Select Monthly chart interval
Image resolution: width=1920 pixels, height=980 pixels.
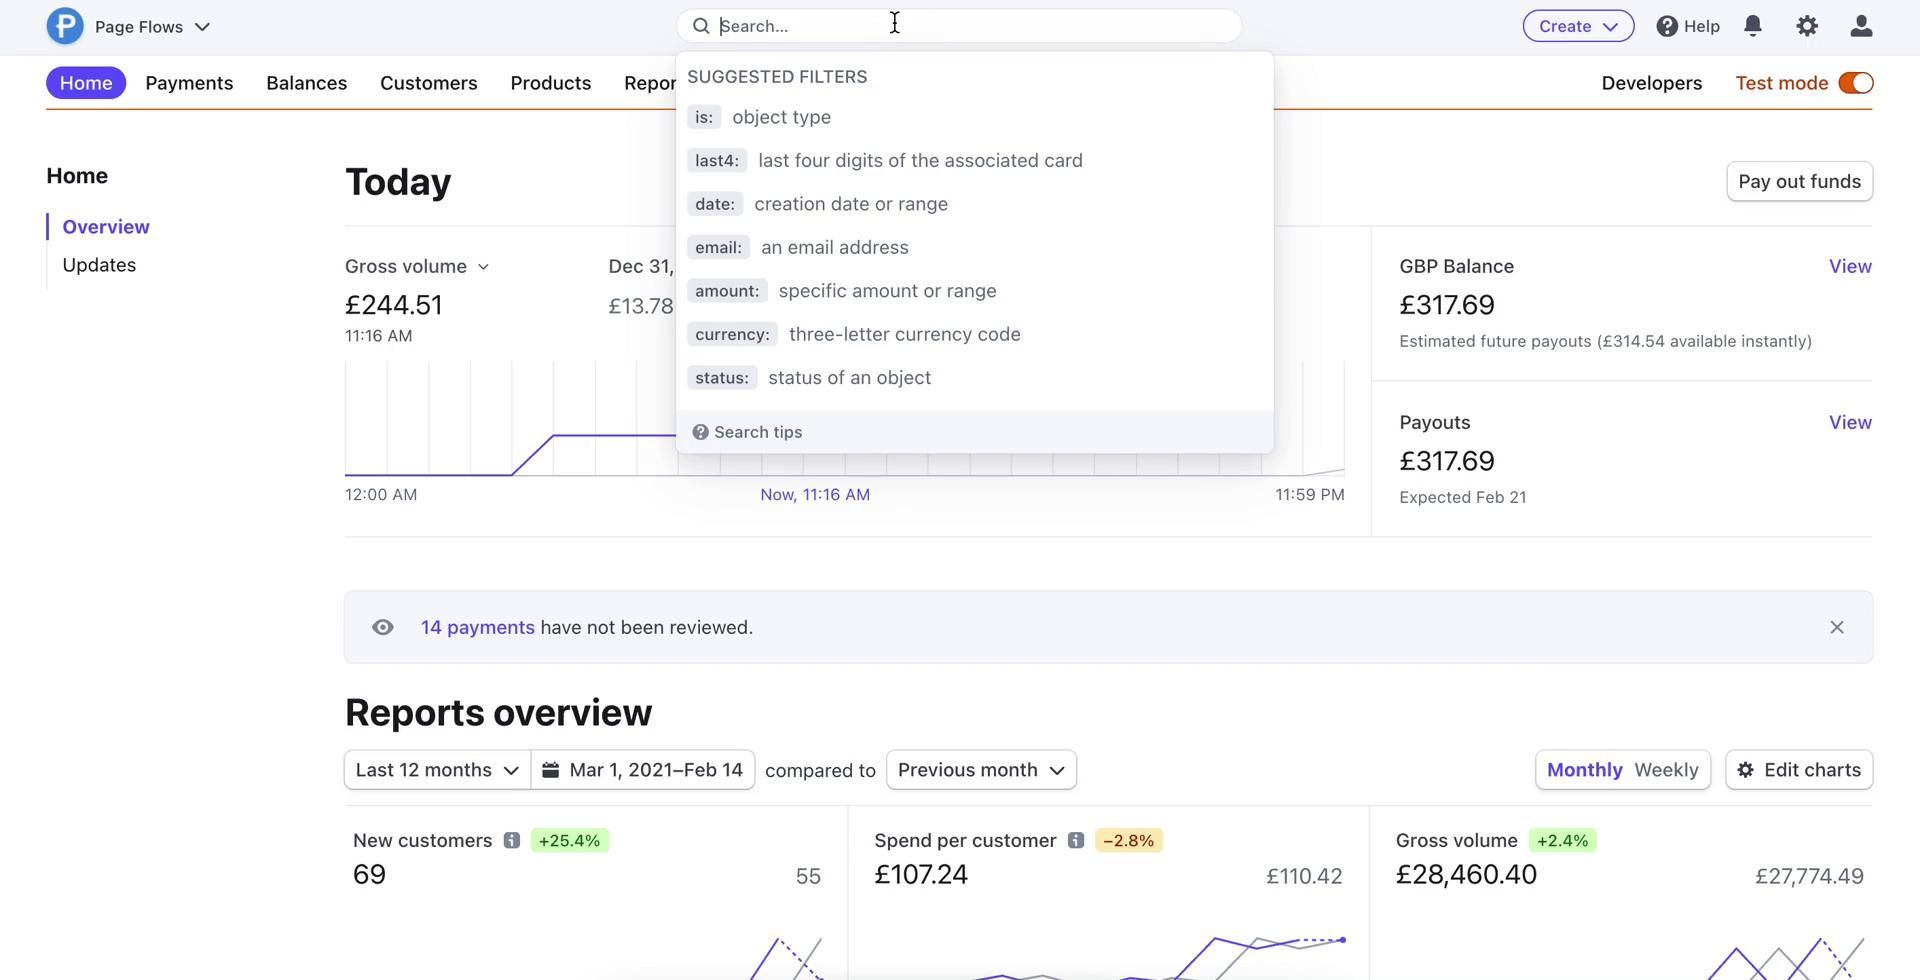coord(1584,770)
